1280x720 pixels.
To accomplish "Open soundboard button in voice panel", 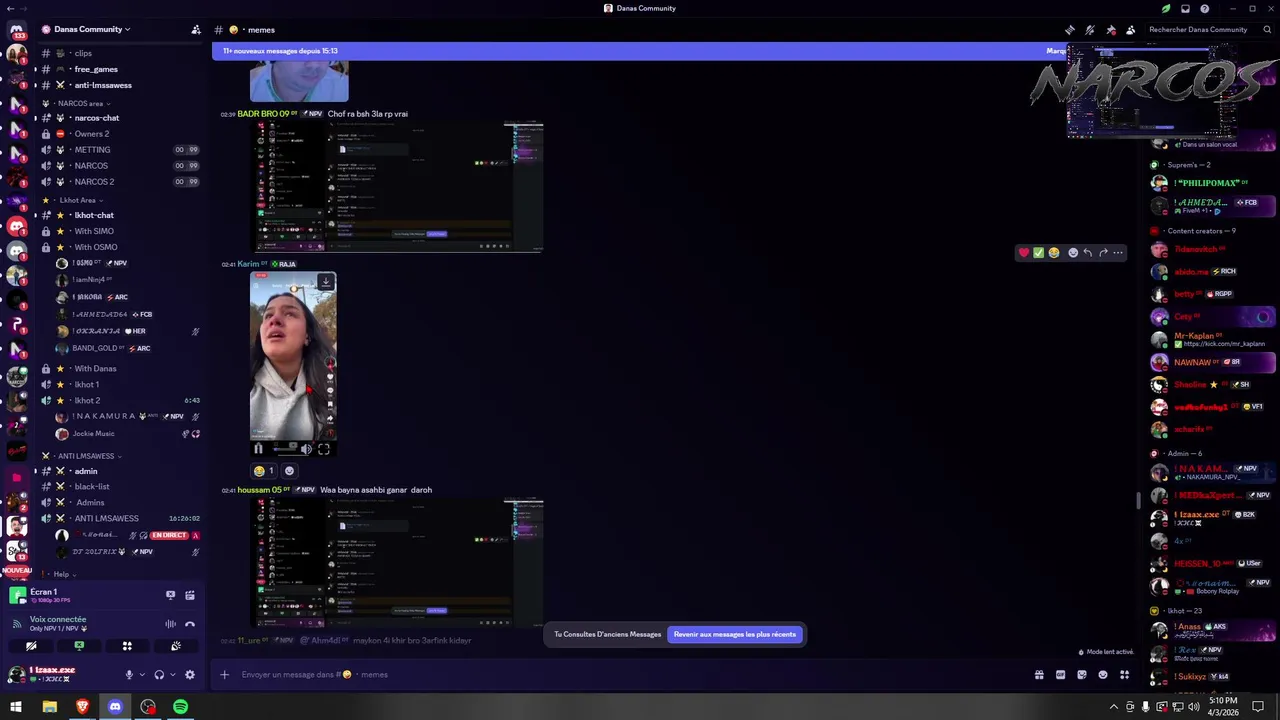I will [x=175, y=646].
